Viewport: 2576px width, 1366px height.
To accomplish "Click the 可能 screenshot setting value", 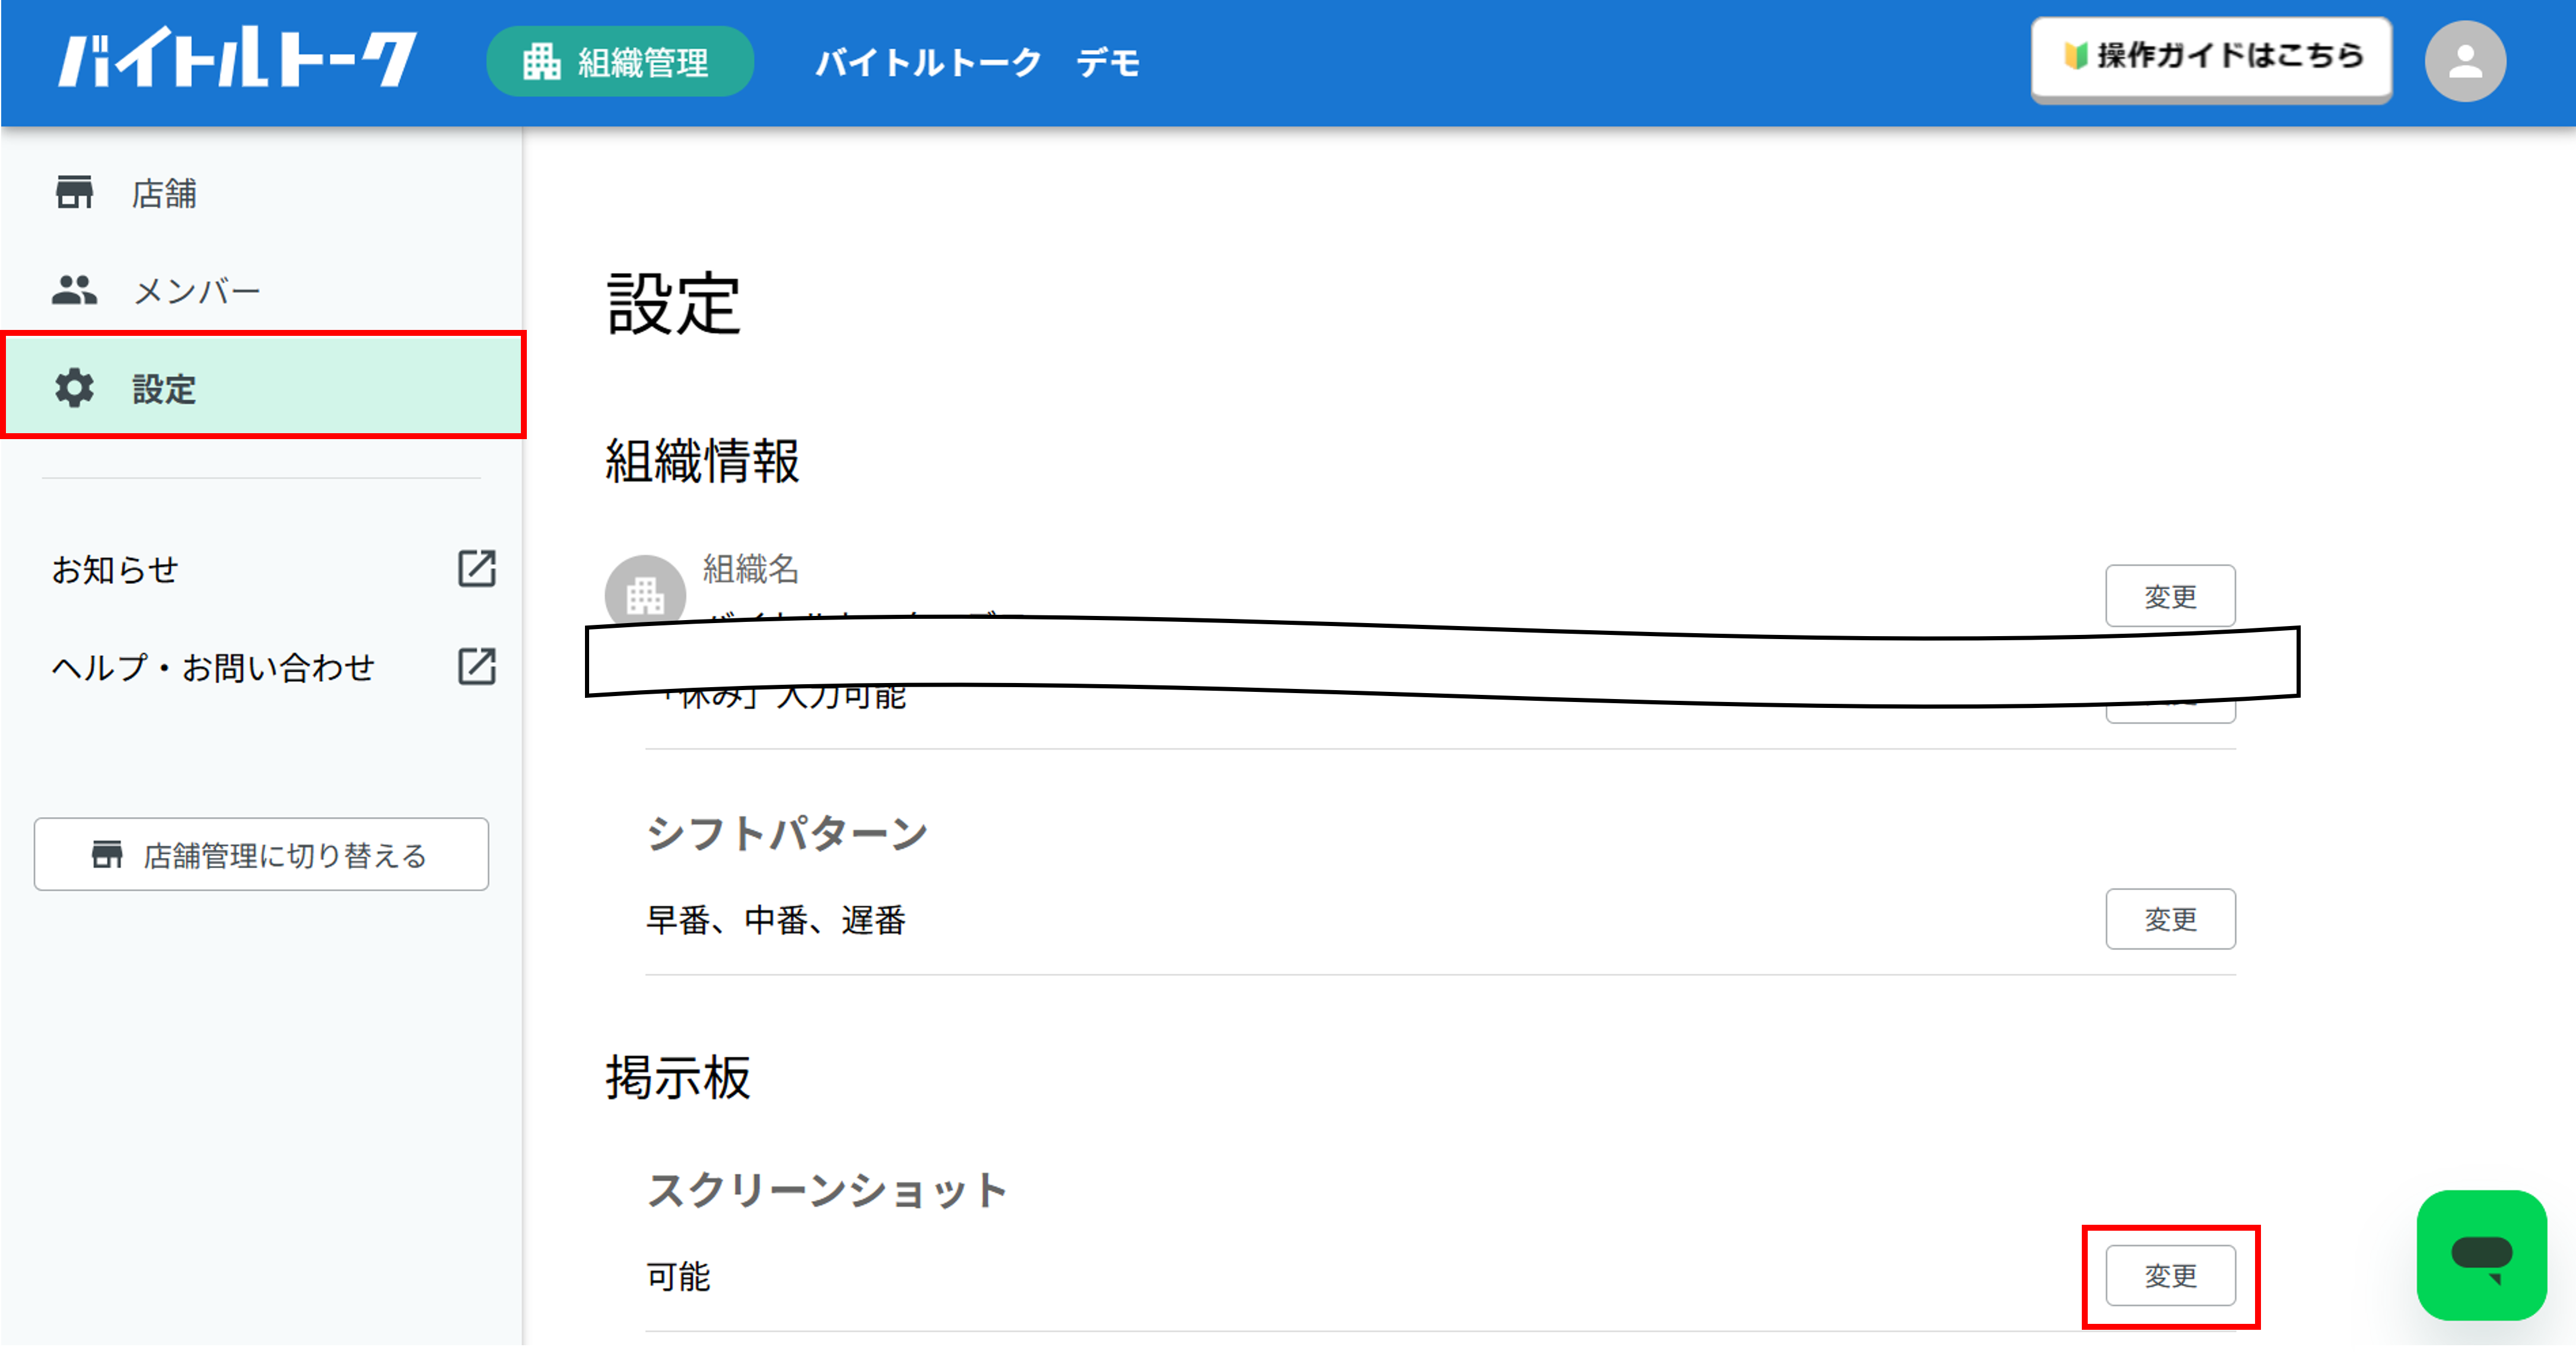I will point(678,1278).
